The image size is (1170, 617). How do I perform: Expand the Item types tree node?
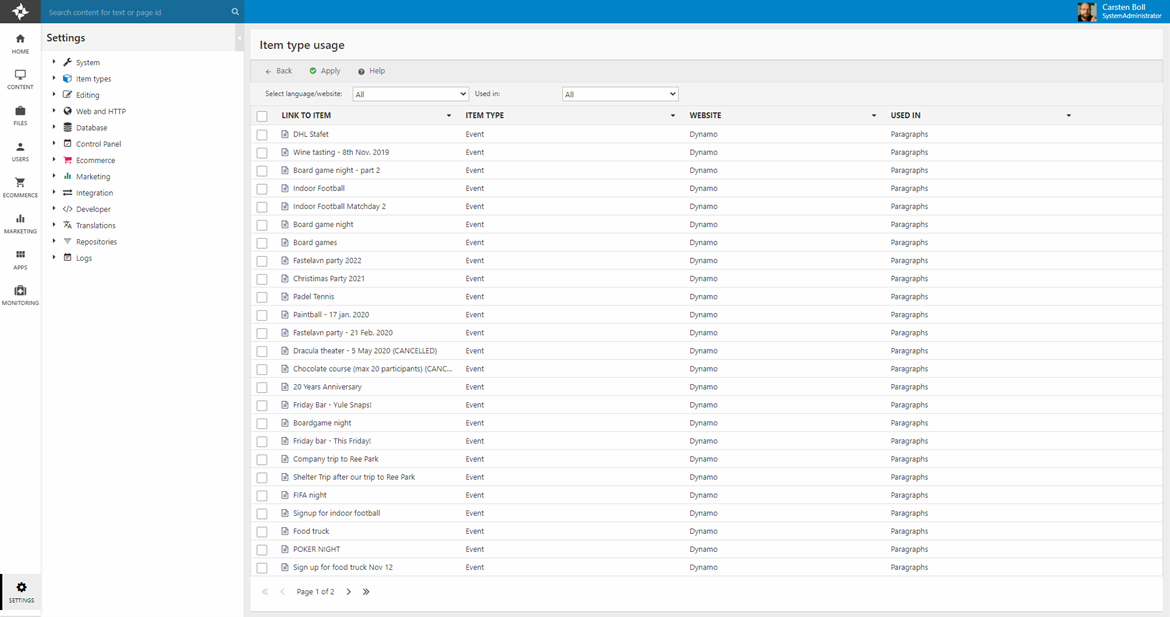pos(54,78)
